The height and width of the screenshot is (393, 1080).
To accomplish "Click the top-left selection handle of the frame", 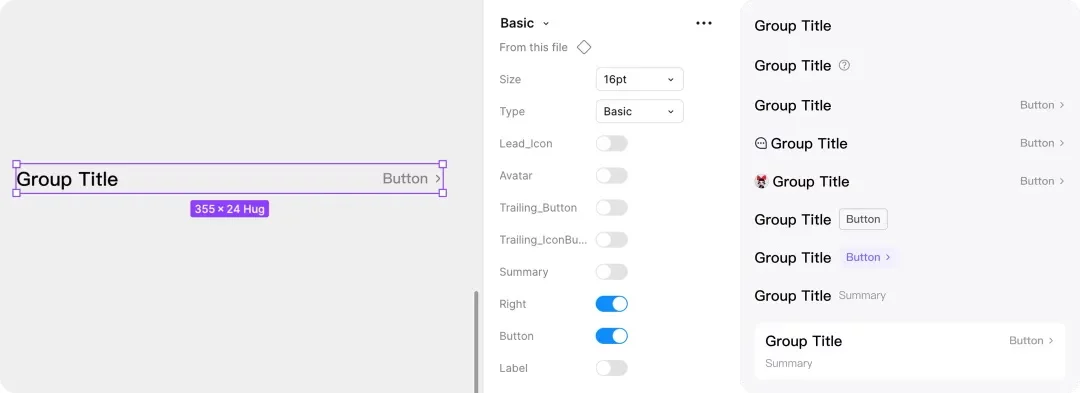I will point(17,164).
